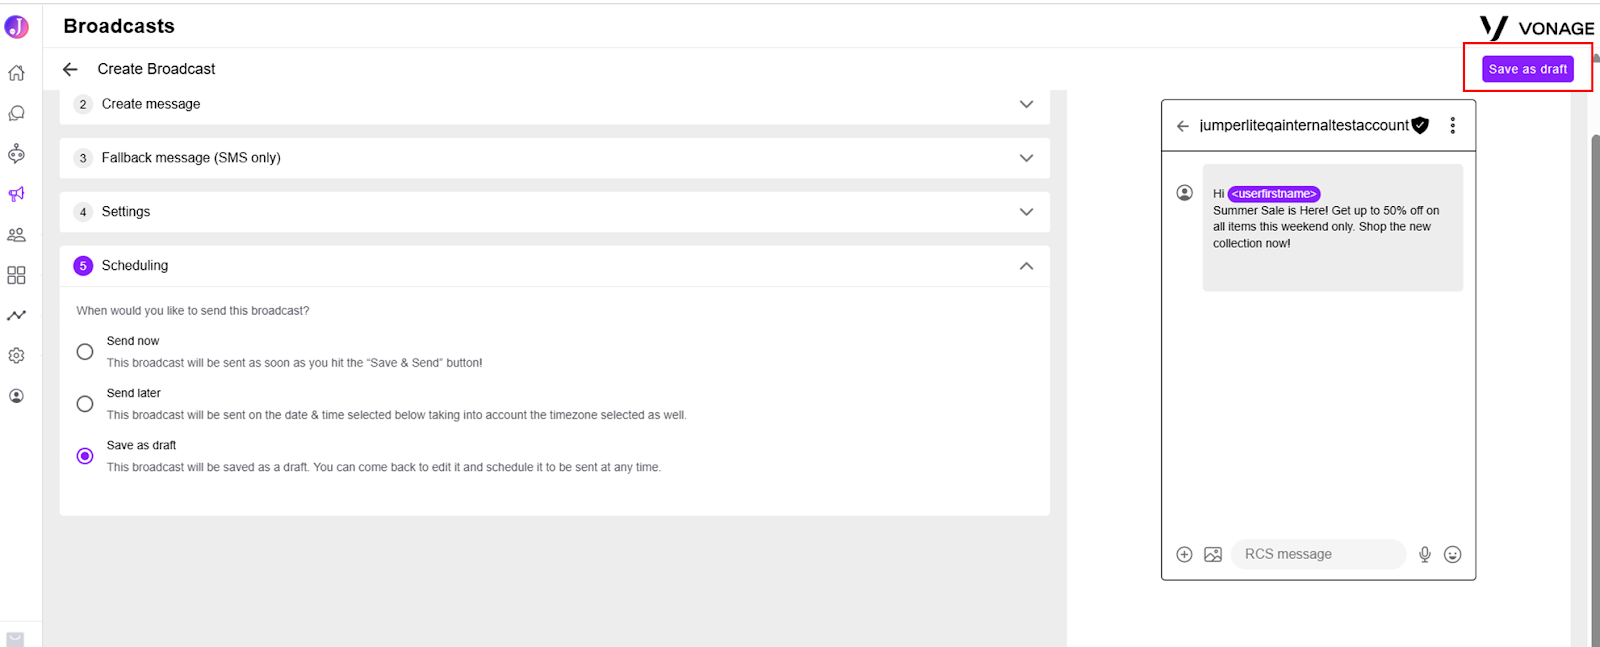This screenshot has width=1600, height=647.
Task: Collapse the Scheduling section chevron
Action: pyautogui.click(x=1026, y=266)
